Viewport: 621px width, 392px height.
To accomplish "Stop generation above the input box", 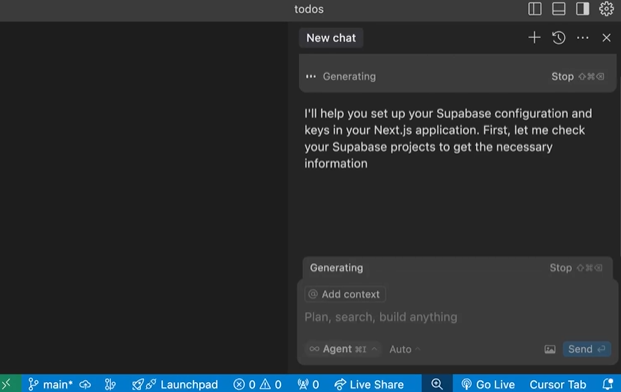I will (576, 268).
